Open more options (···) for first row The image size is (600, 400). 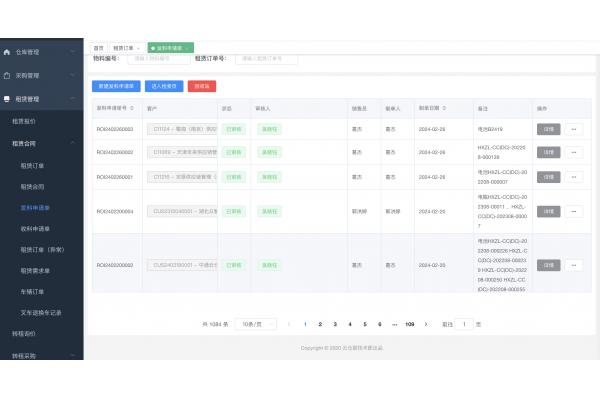point(574,129)
